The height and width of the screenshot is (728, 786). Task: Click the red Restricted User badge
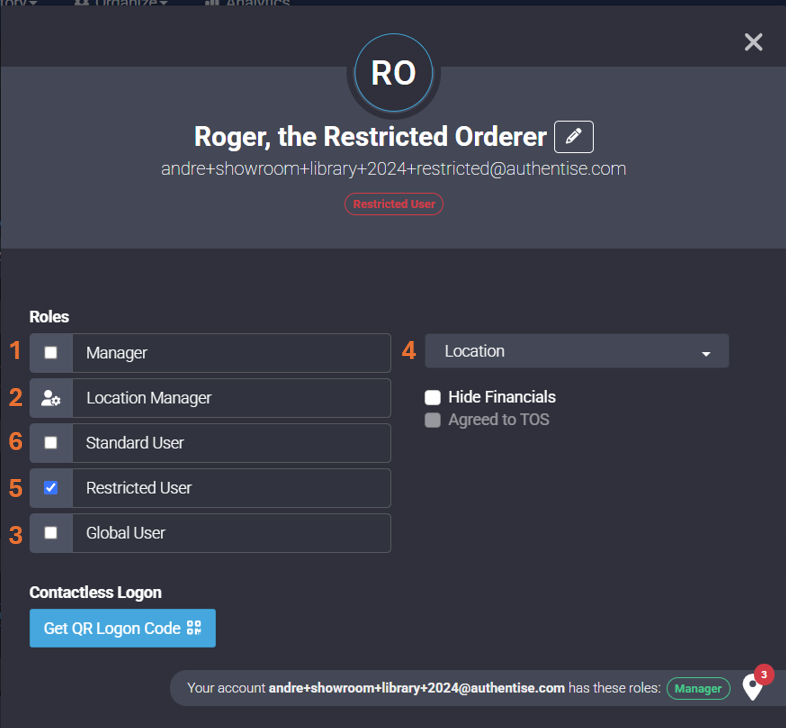click(394, 204)
